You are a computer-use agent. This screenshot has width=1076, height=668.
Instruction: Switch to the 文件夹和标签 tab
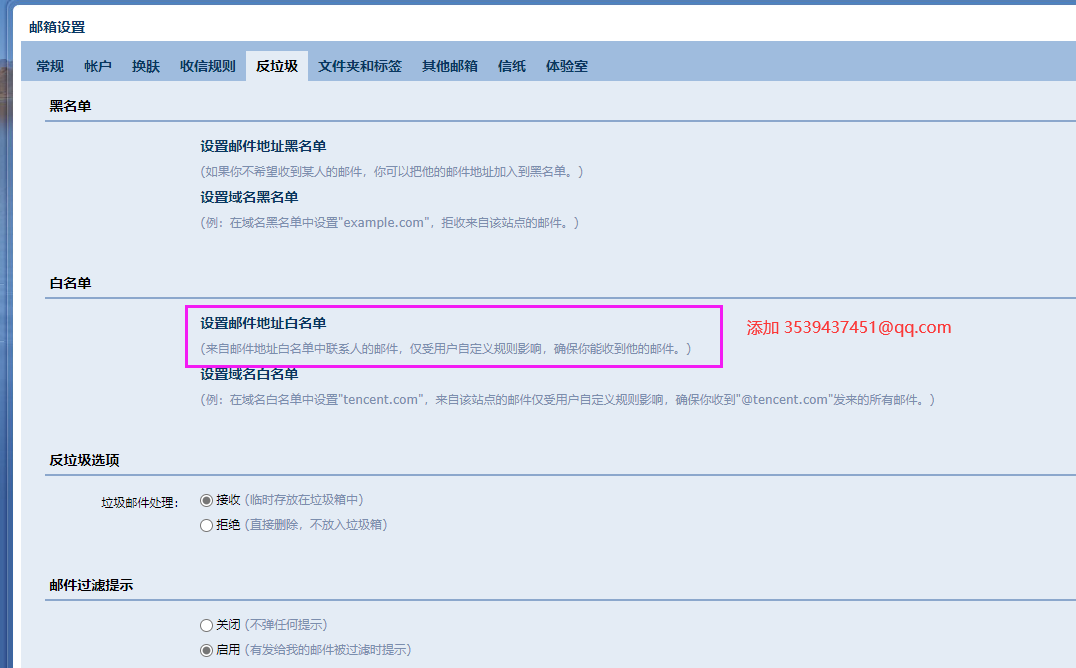point(360,66)
